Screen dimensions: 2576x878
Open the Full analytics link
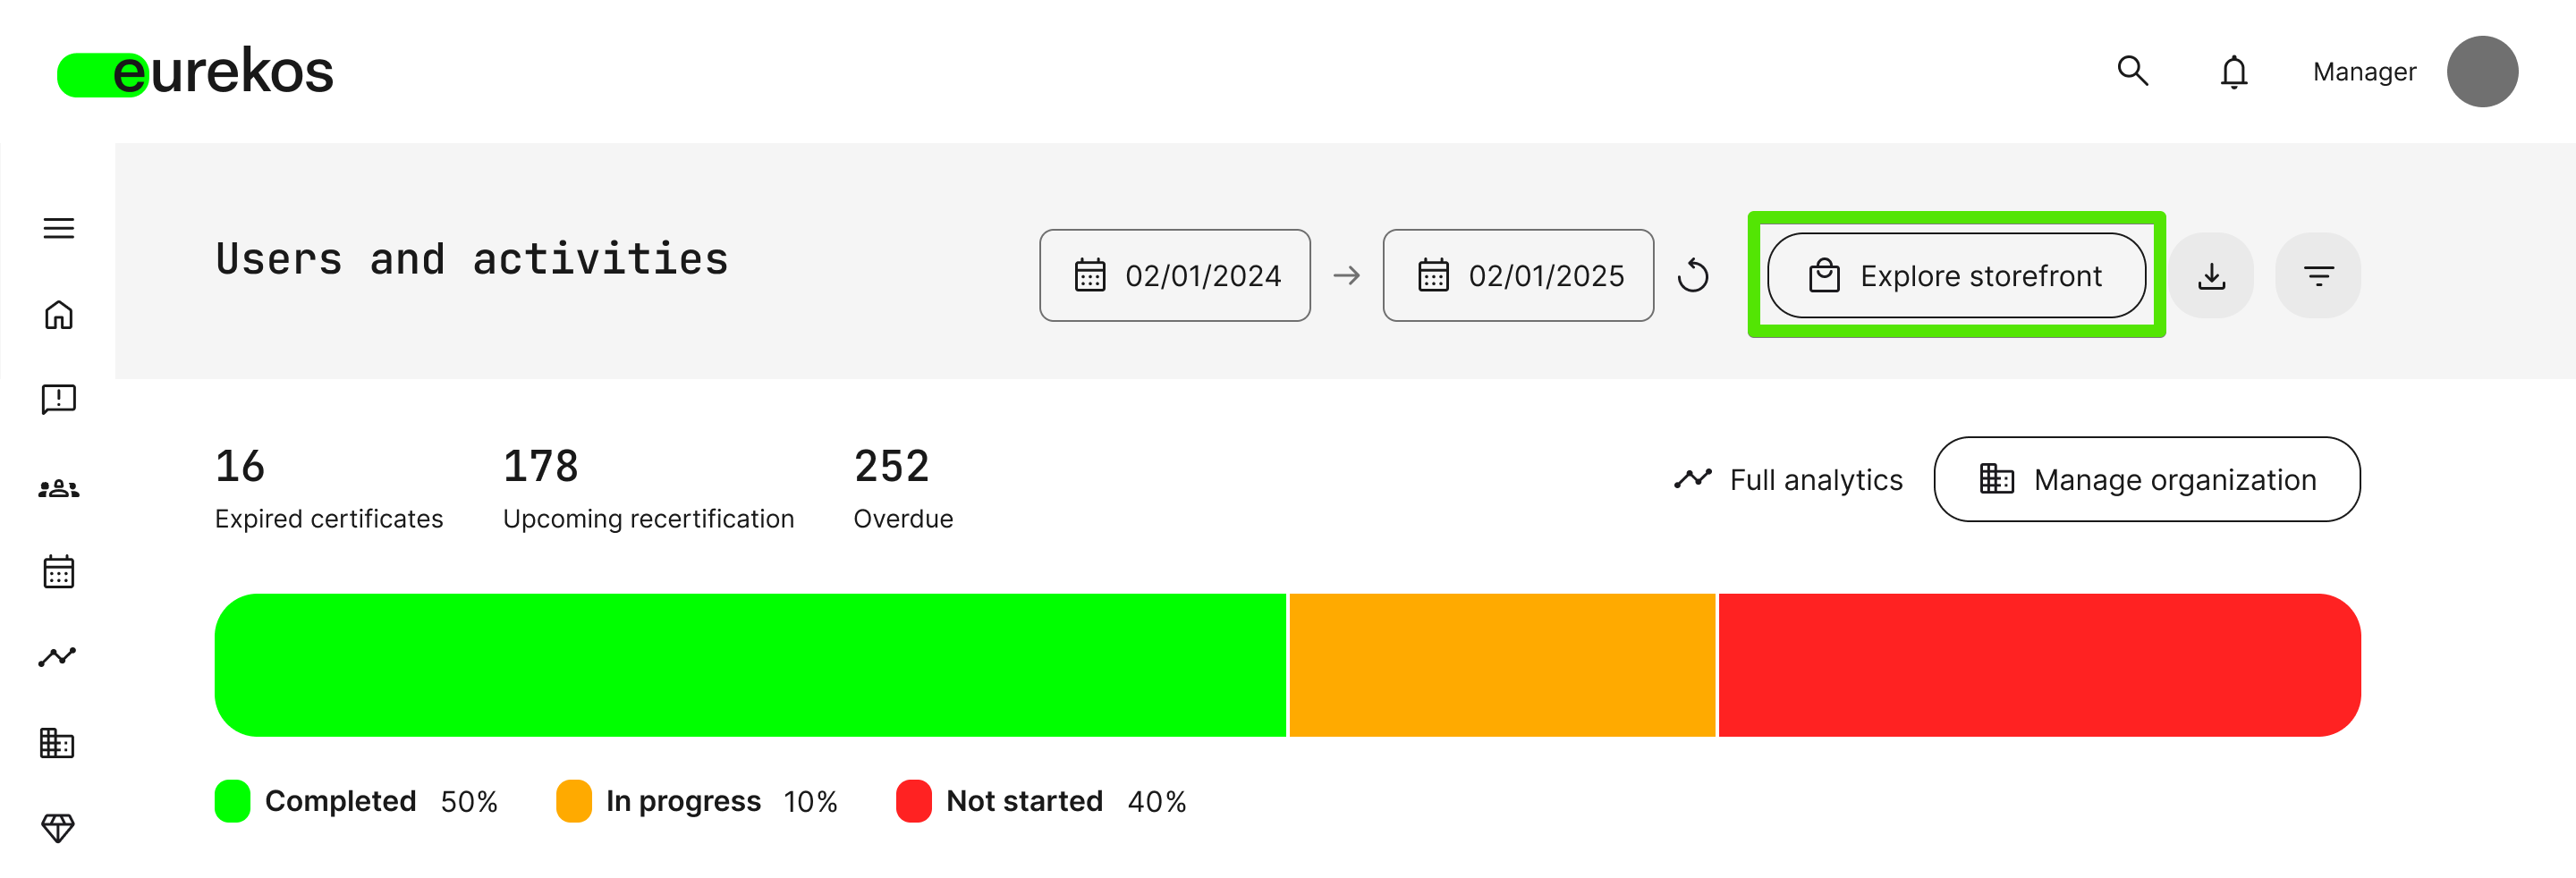tap(1789, 480)
